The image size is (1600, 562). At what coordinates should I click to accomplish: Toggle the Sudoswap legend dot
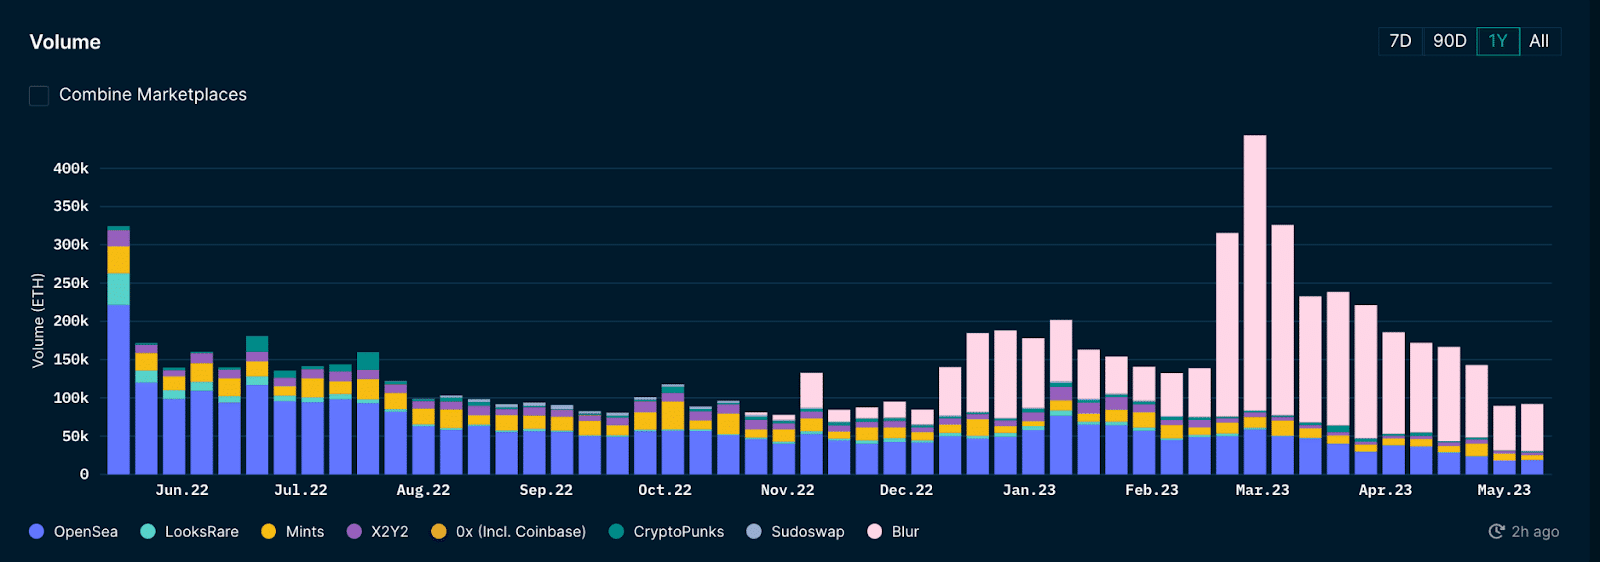click(x=754, y=532)
